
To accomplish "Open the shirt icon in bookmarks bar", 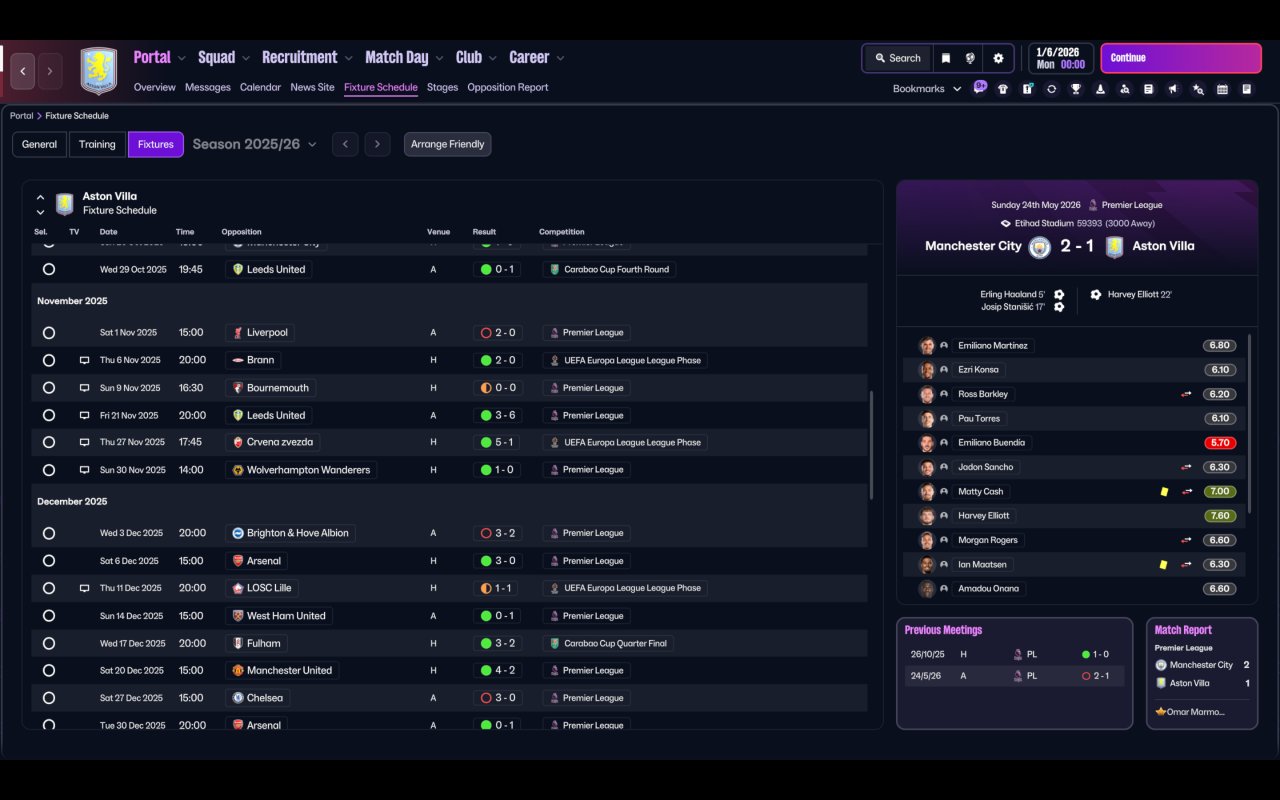I will 1003,89.
